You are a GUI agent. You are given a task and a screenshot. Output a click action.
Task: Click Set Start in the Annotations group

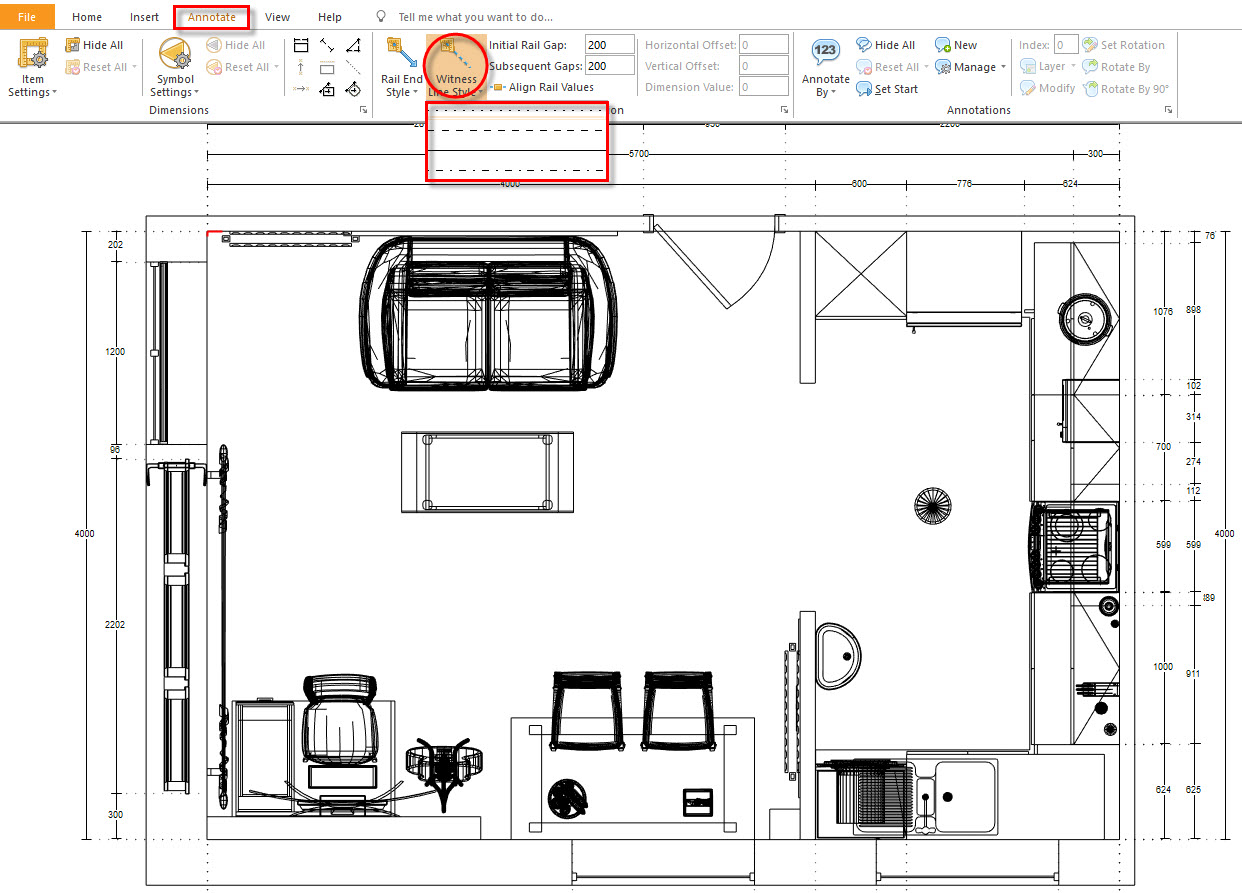click(x=887, y=88)
